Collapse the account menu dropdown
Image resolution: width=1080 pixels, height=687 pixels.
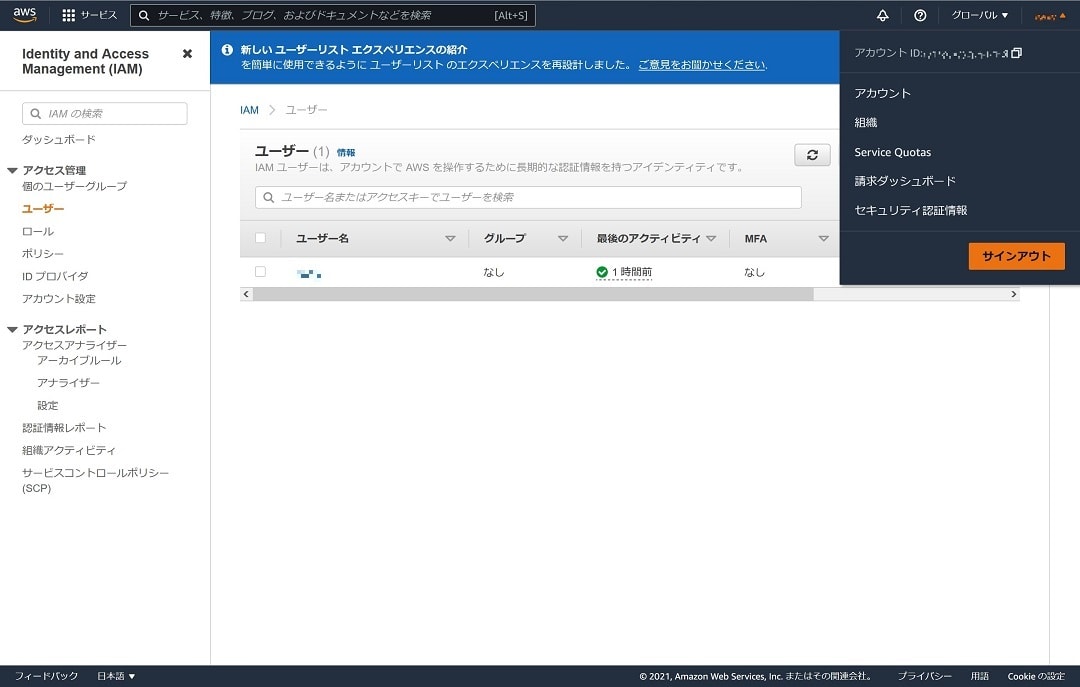(x=1049, y=16)
